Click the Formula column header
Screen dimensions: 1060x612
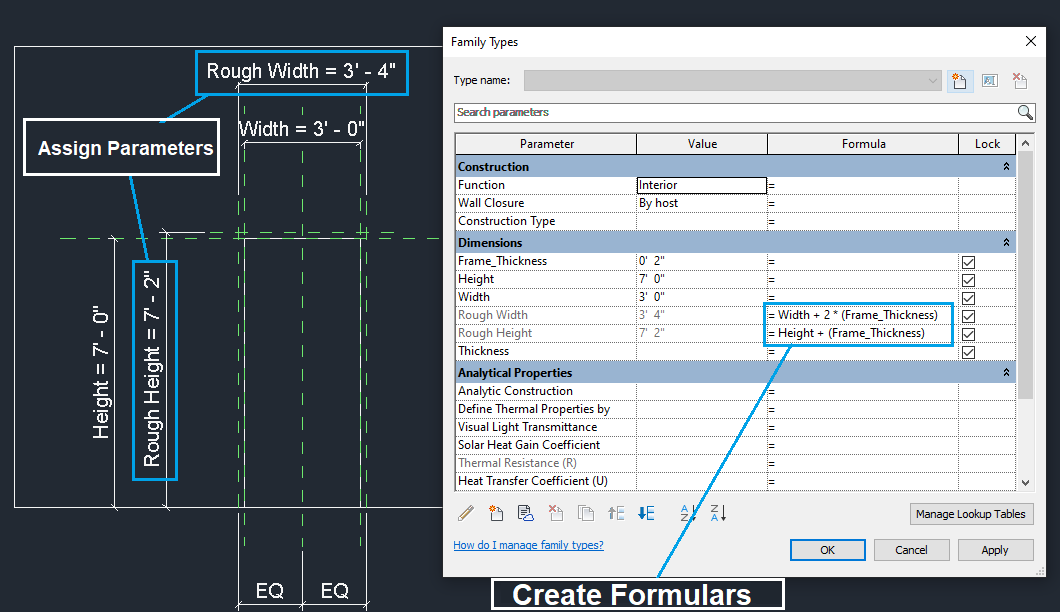[x=863, y=144]
